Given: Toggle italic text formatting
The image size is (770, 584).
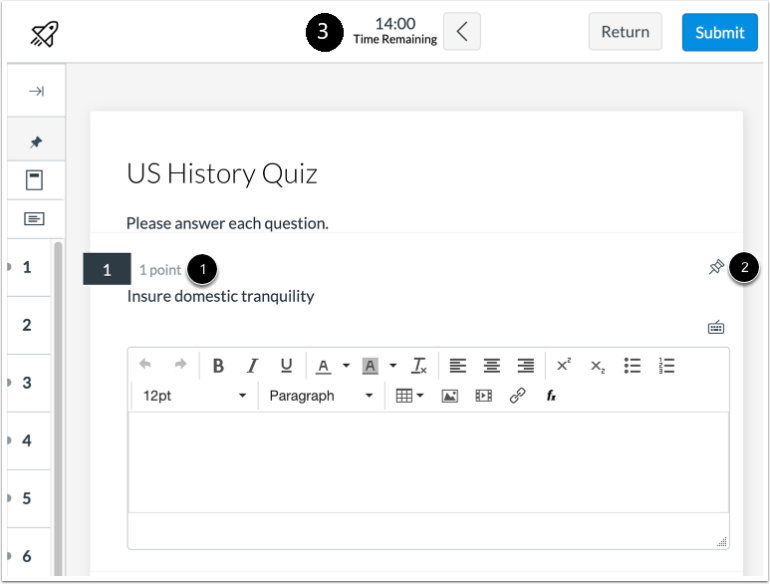Looking at the screenshot, I should click(x=252, y=365).
